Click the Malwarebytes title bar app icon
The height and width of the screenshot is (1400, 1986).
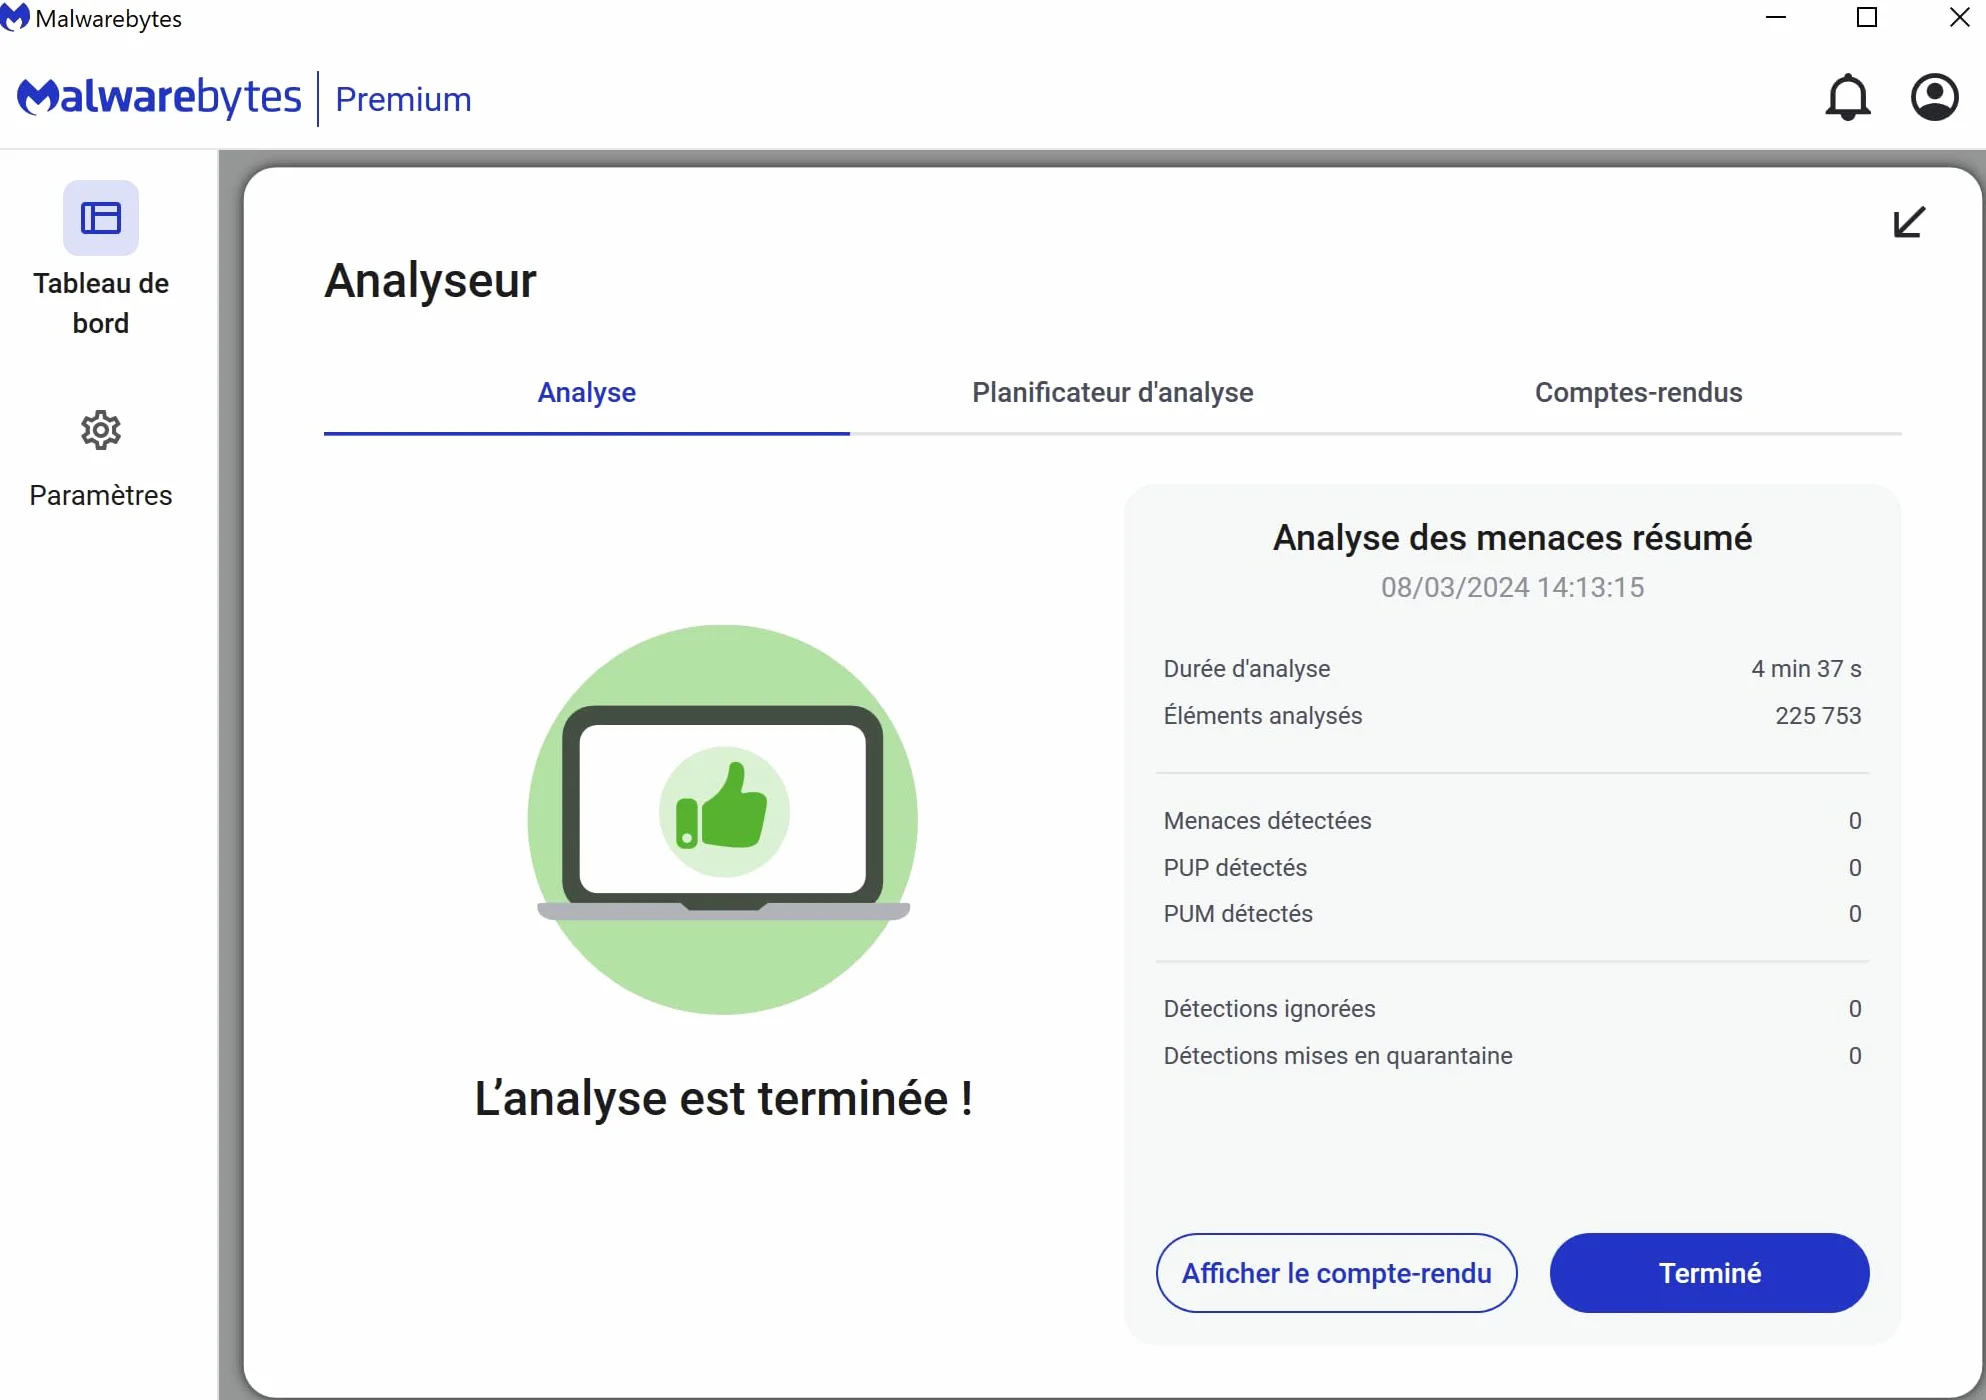(x=14, y=18)
